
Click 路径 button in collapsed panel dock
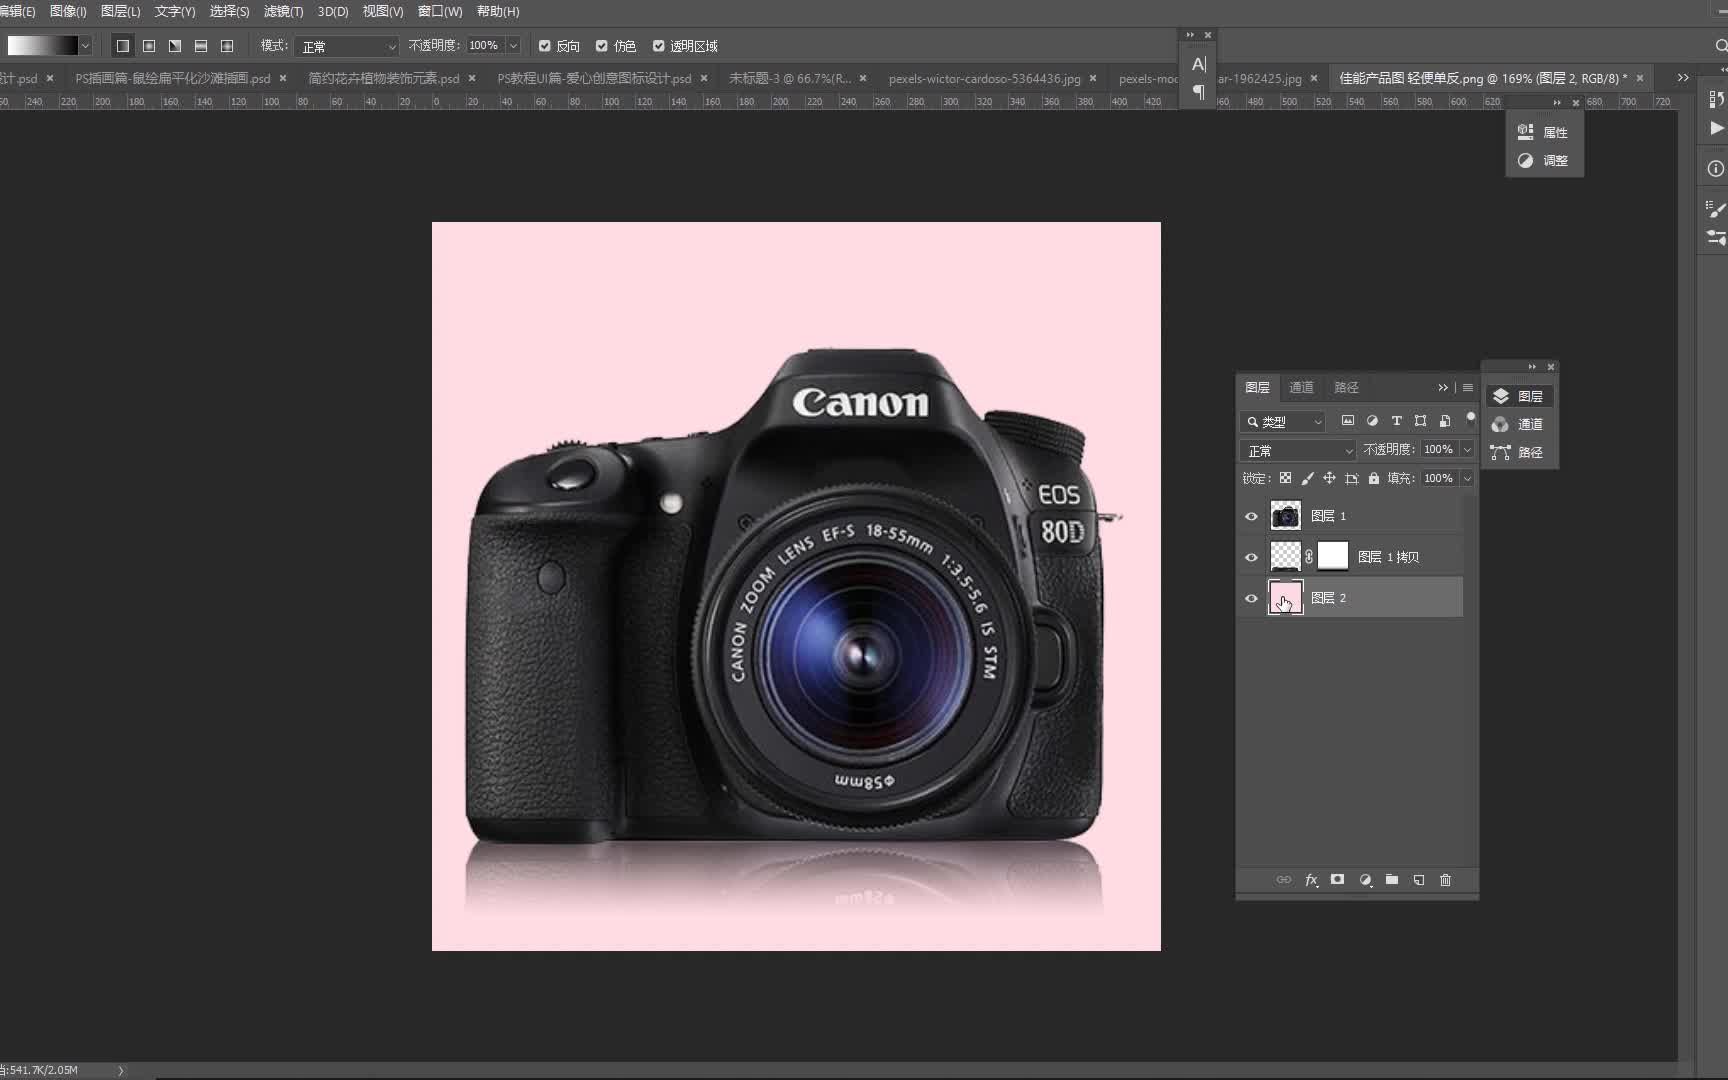pyautogui.click(x=1518, y=452)
